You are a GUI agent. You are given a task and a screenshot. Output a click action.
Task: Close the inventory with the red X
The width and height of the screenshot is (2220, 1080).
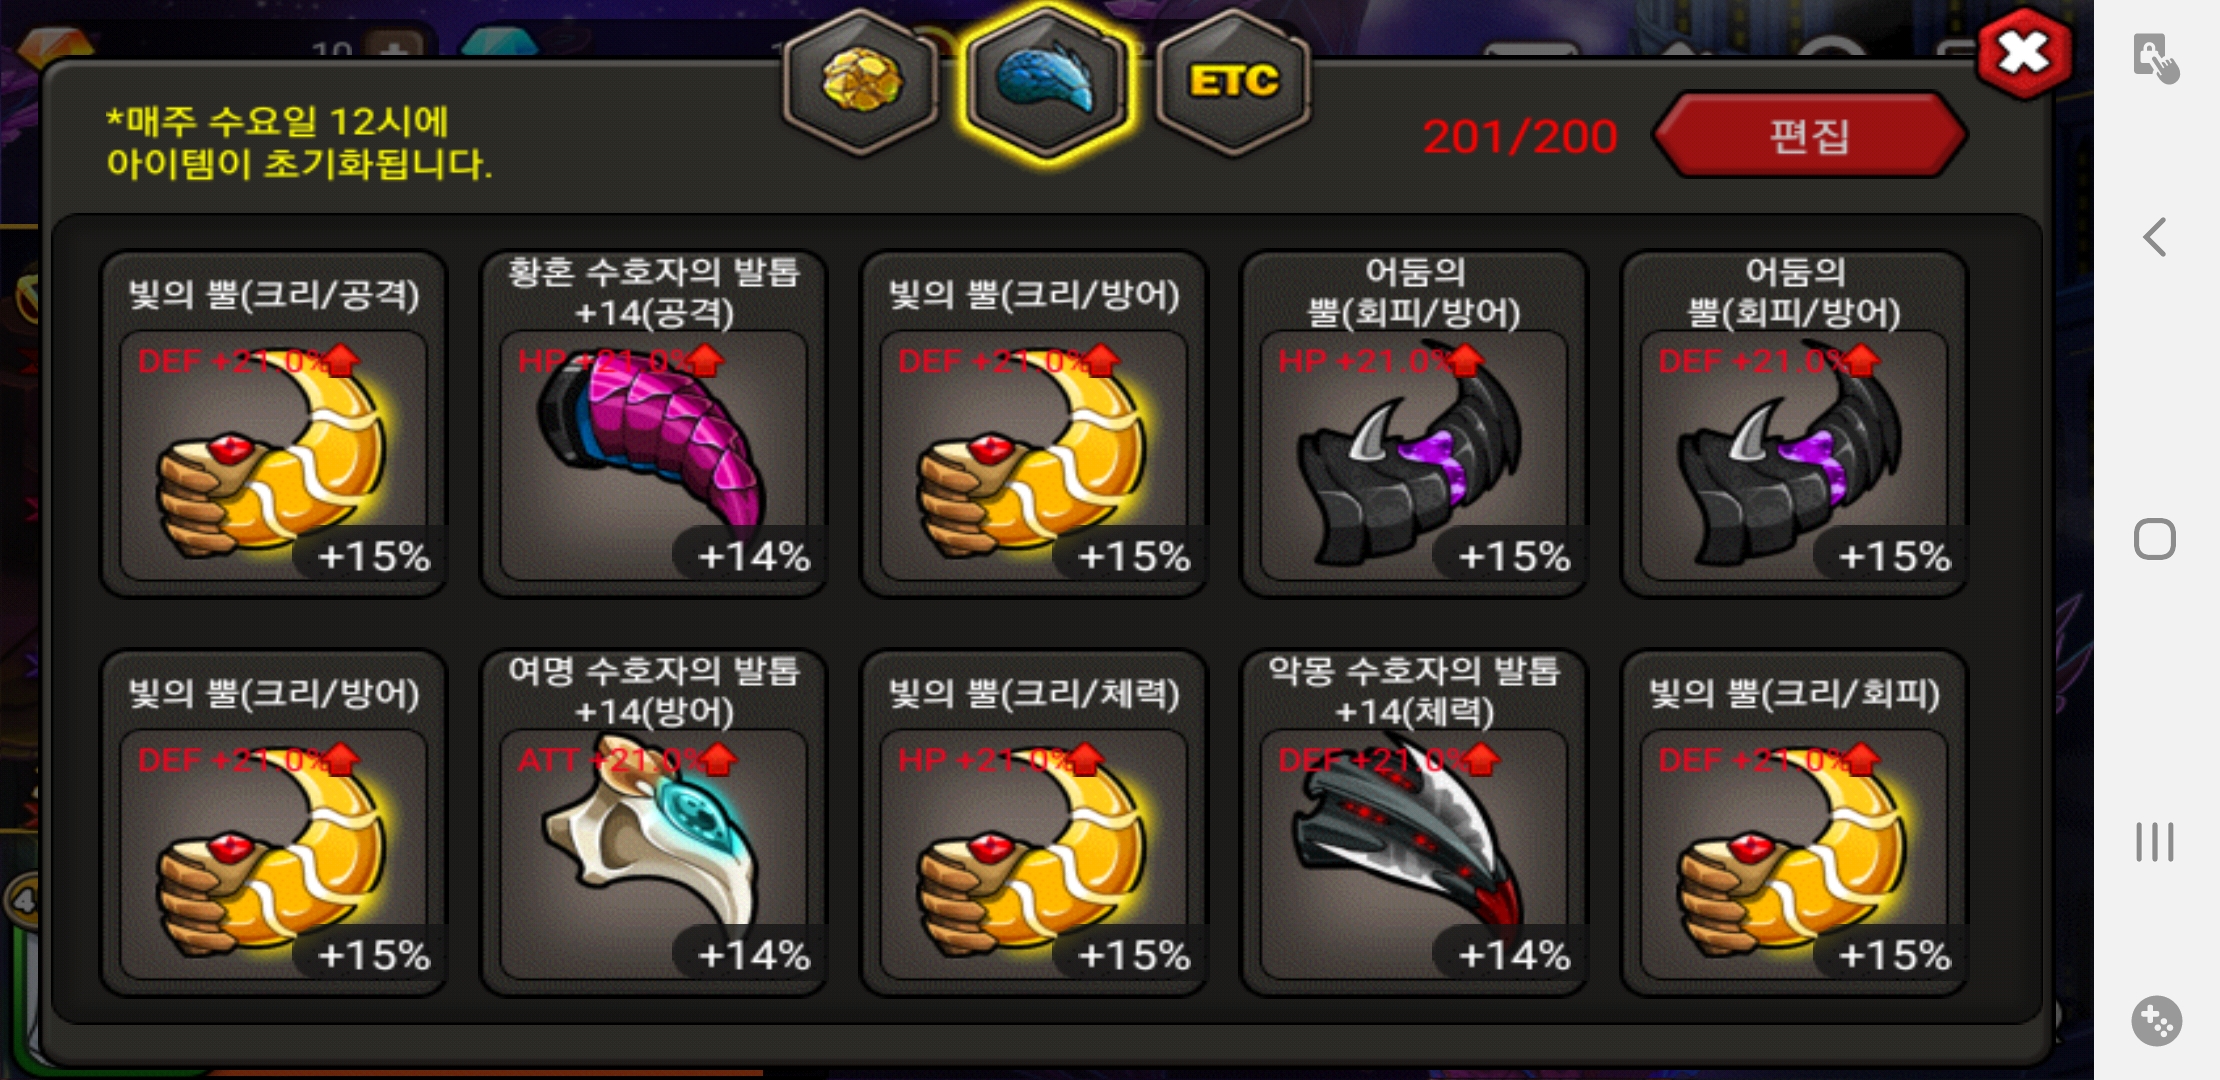(2024, 53)
